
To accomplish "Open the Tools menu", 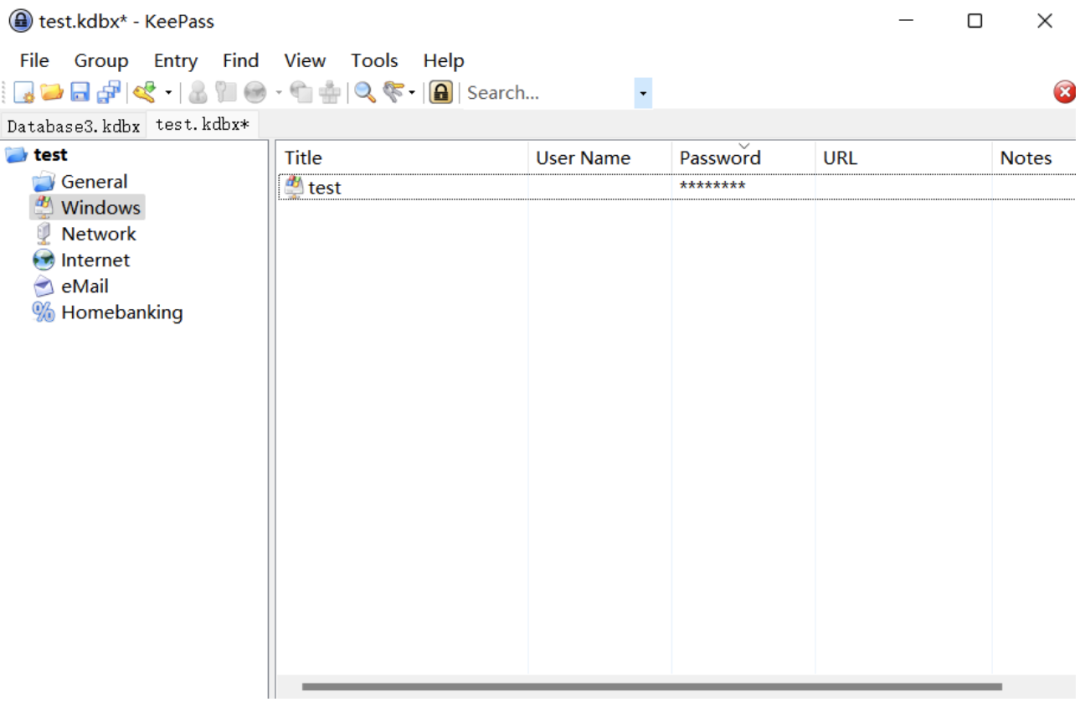I will tap(374, 61).
